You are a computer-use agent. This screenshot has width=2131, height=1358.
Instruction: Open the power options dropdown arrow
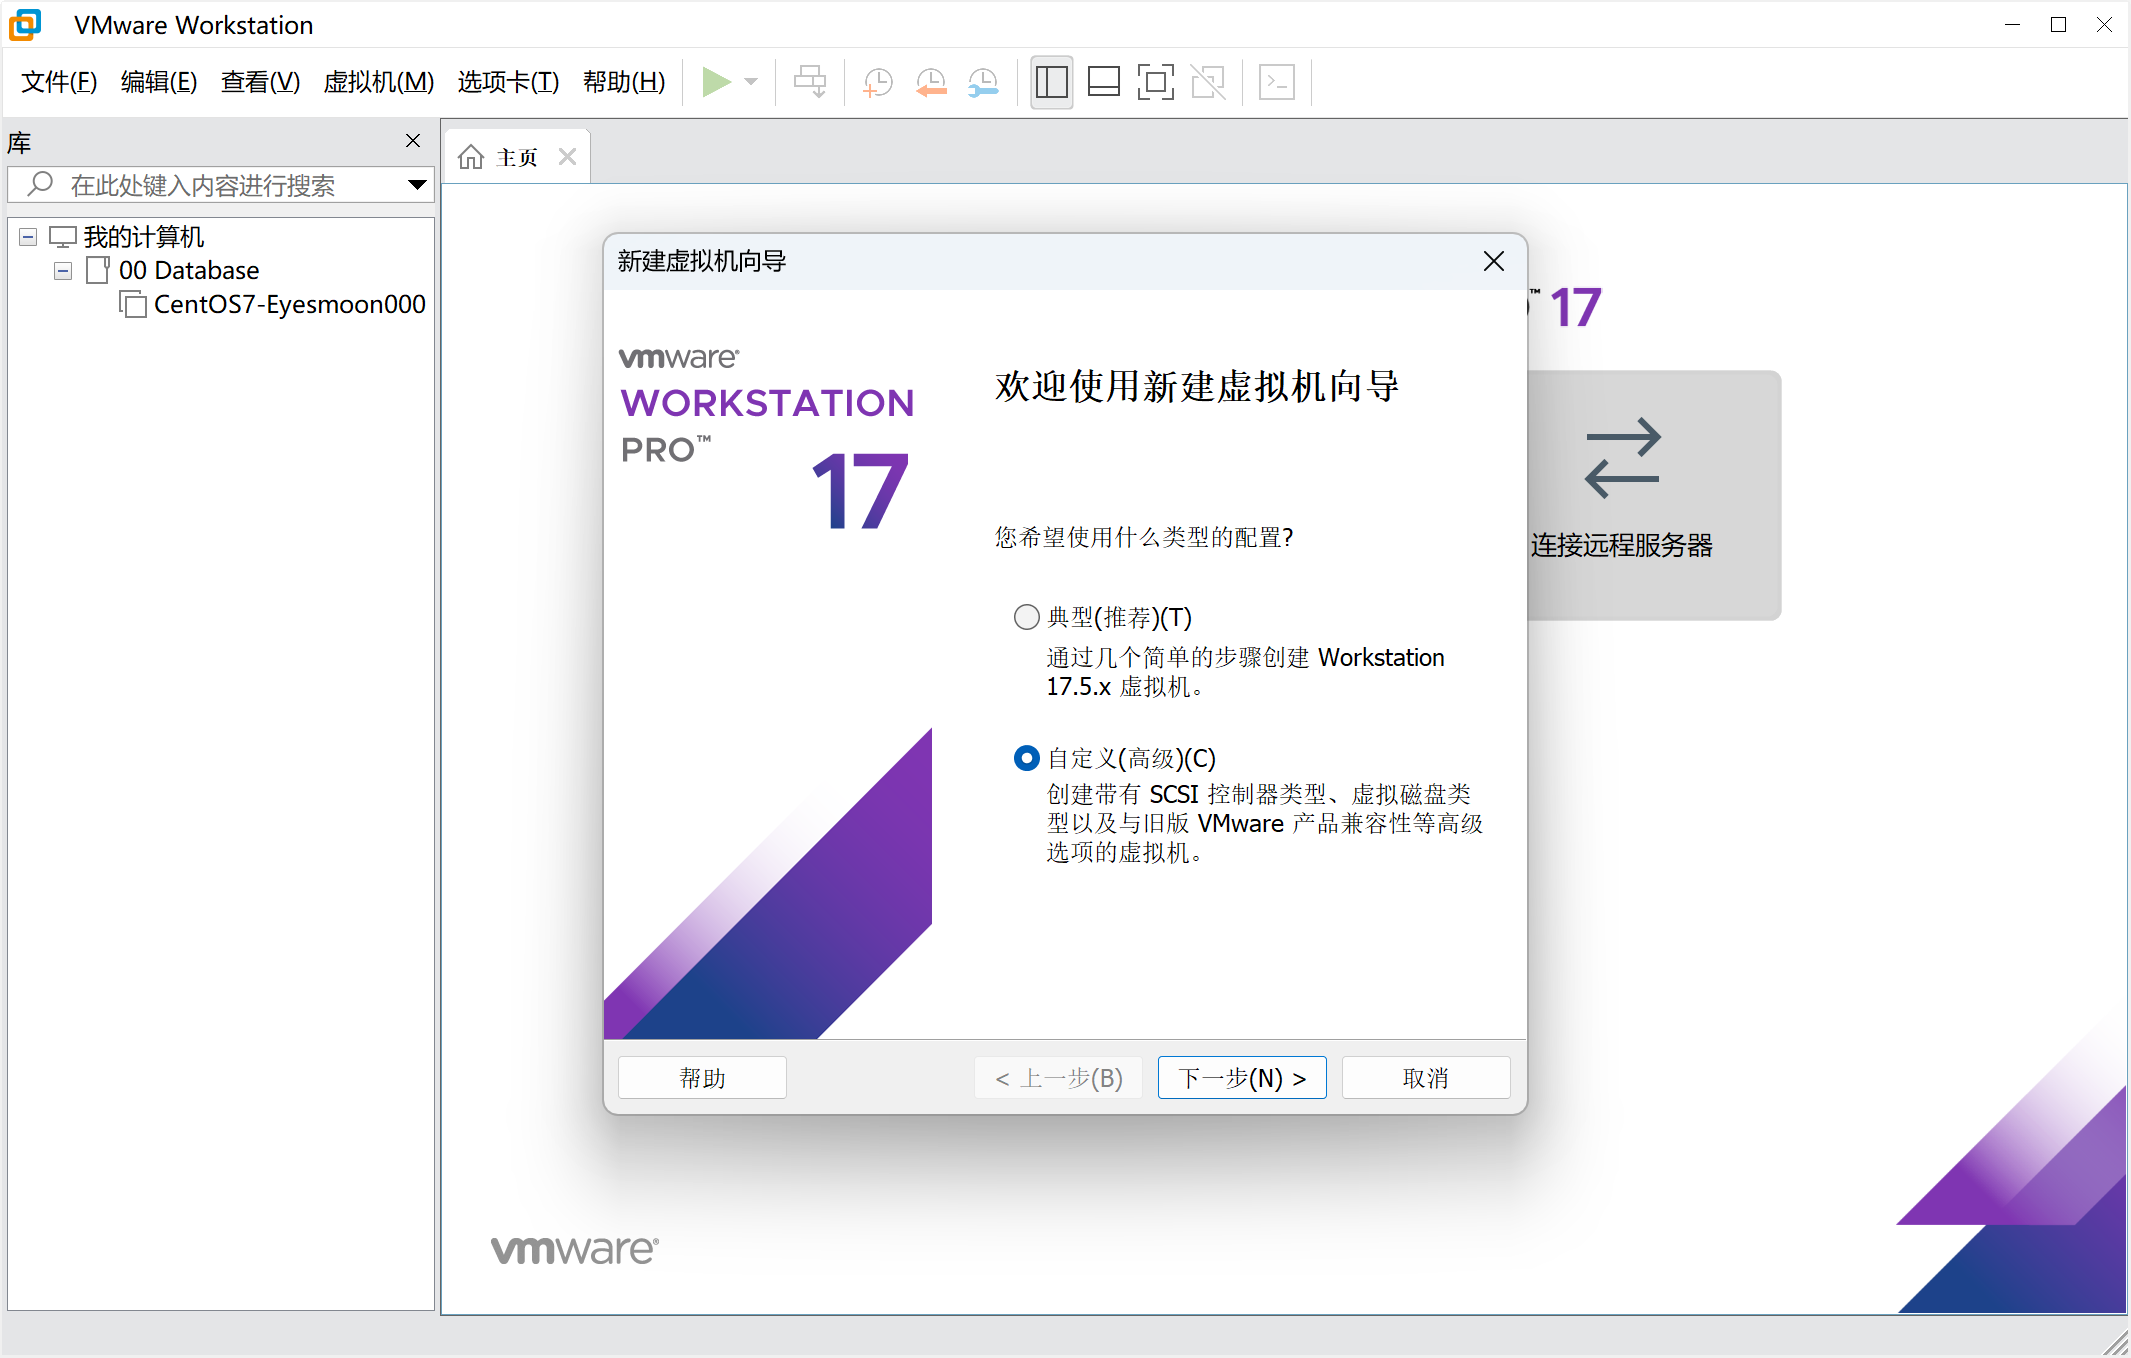[752, 82]
